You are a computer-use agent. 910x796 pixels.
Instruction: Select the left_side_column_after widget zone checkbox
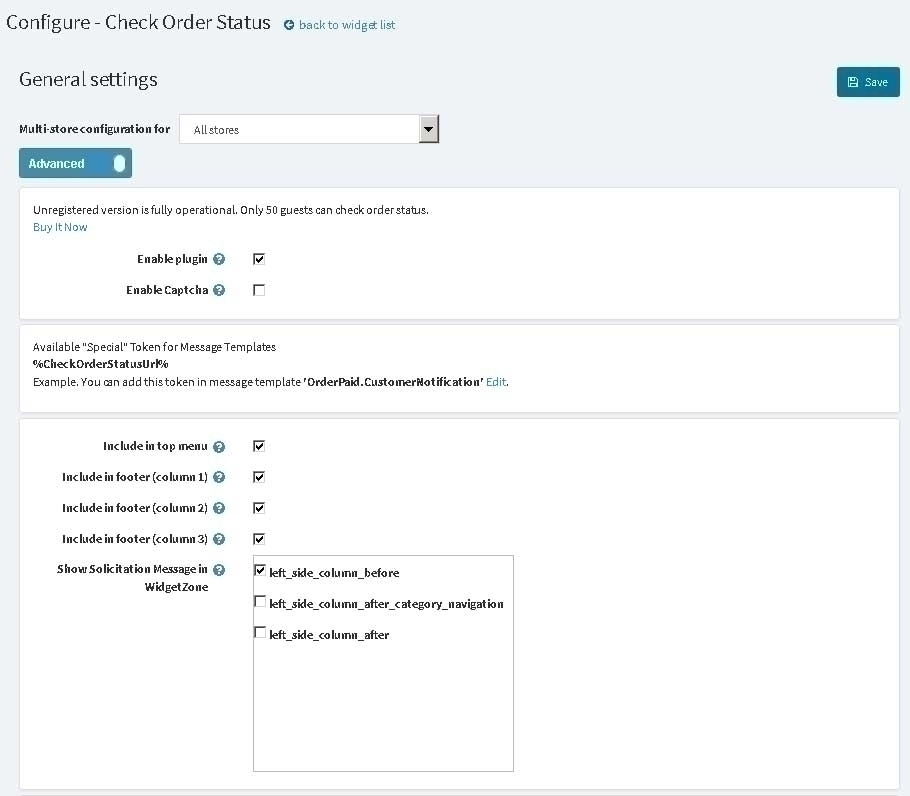tap(261, 633)
